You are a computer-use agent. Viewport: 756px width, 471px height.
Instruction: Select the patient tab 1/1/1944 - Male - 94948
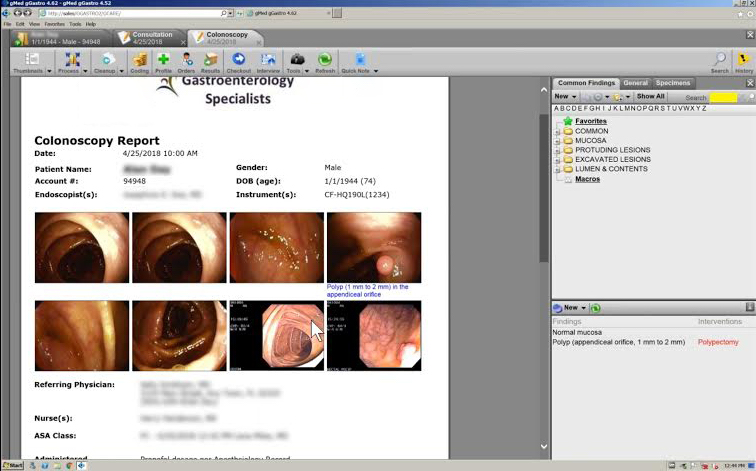[62, 38]
